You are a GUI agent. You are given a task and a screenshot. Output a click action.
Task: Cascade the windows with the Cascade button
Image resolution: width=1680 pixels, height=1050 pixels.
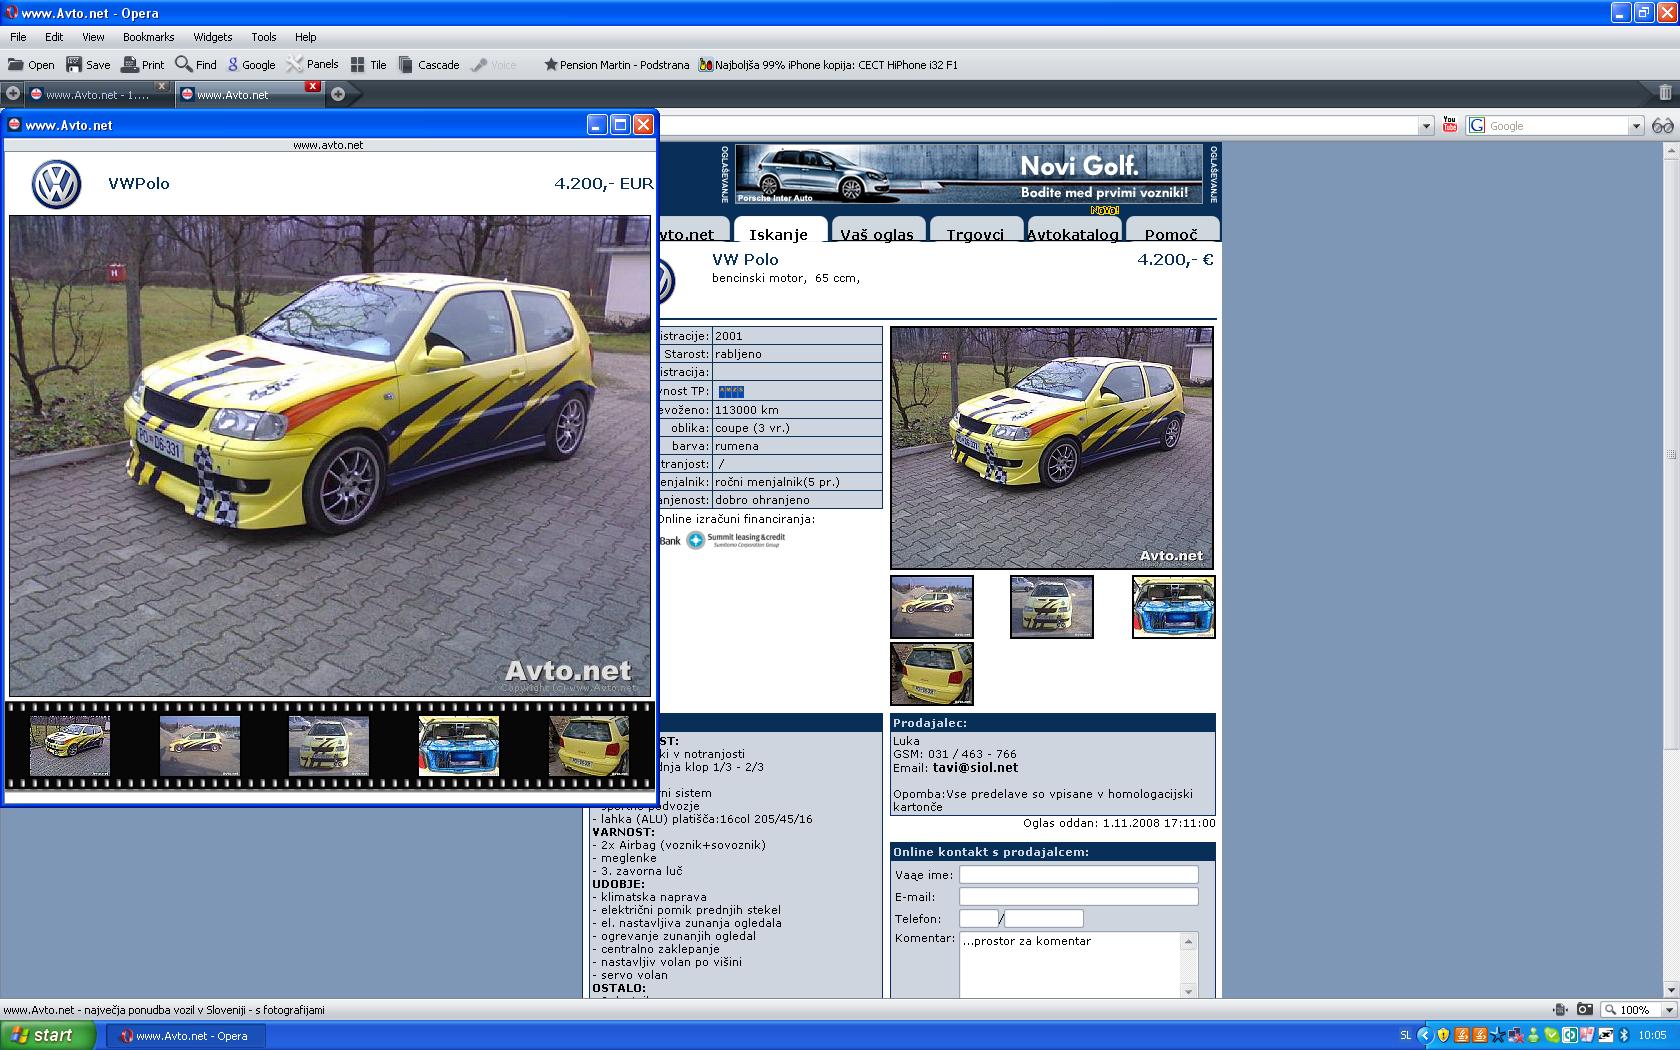pos(429,65)
